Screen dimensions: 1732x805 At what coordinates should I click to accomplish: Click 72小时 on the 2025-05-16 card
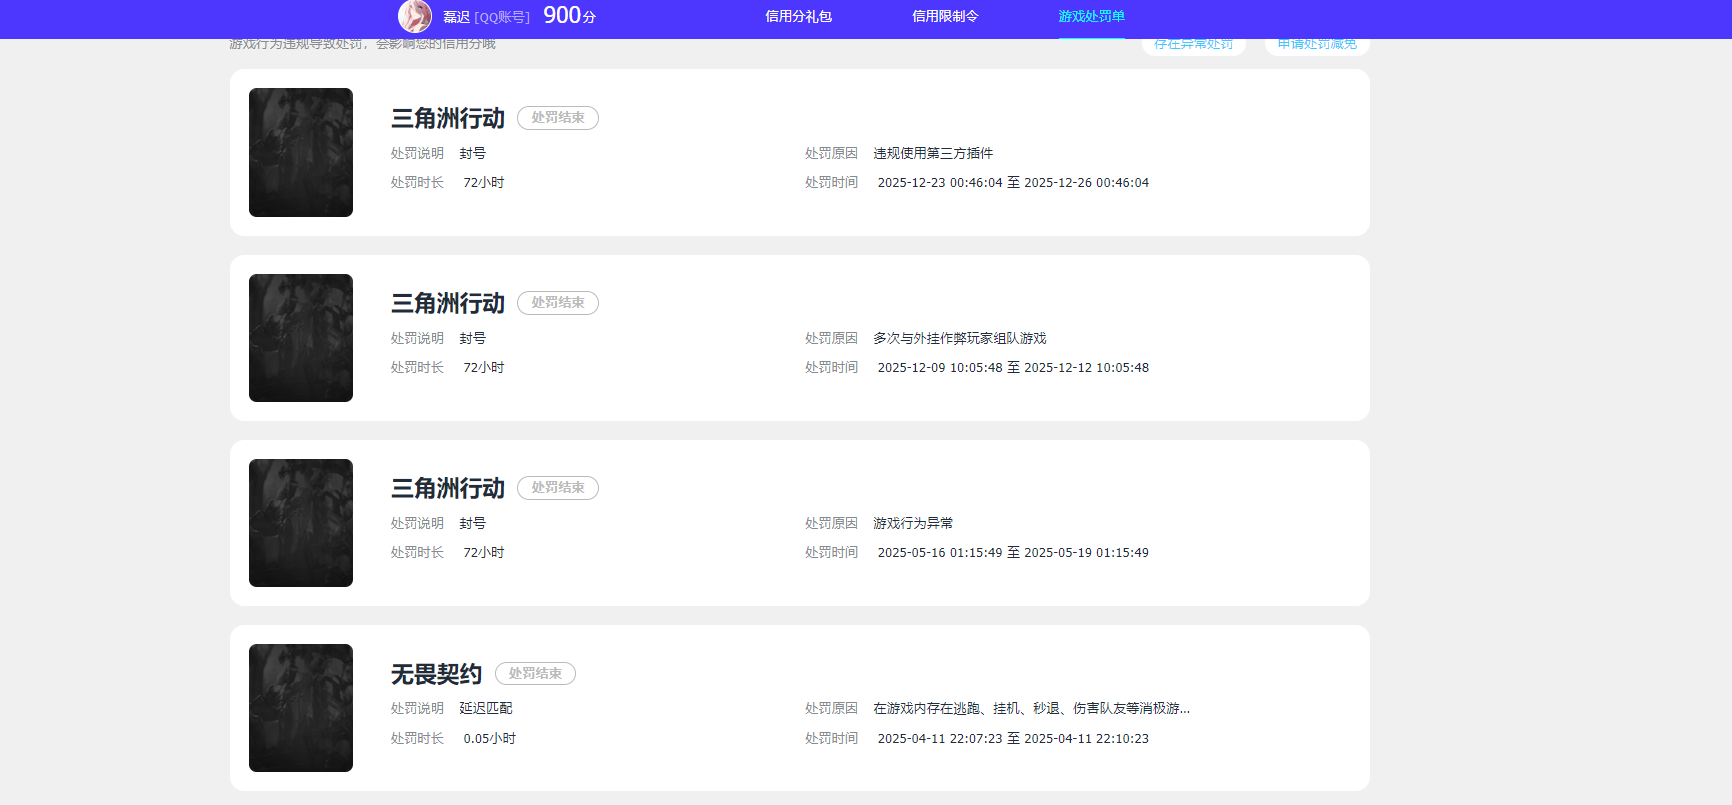[484, 553]
